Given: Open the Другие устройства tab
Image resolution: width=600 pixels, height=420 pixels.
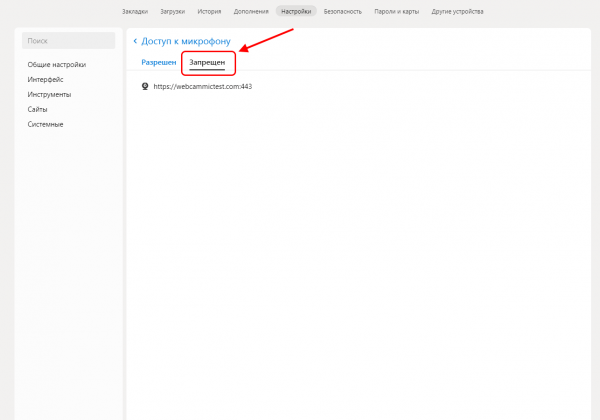Looking at the screenshot, I should 457,11.
